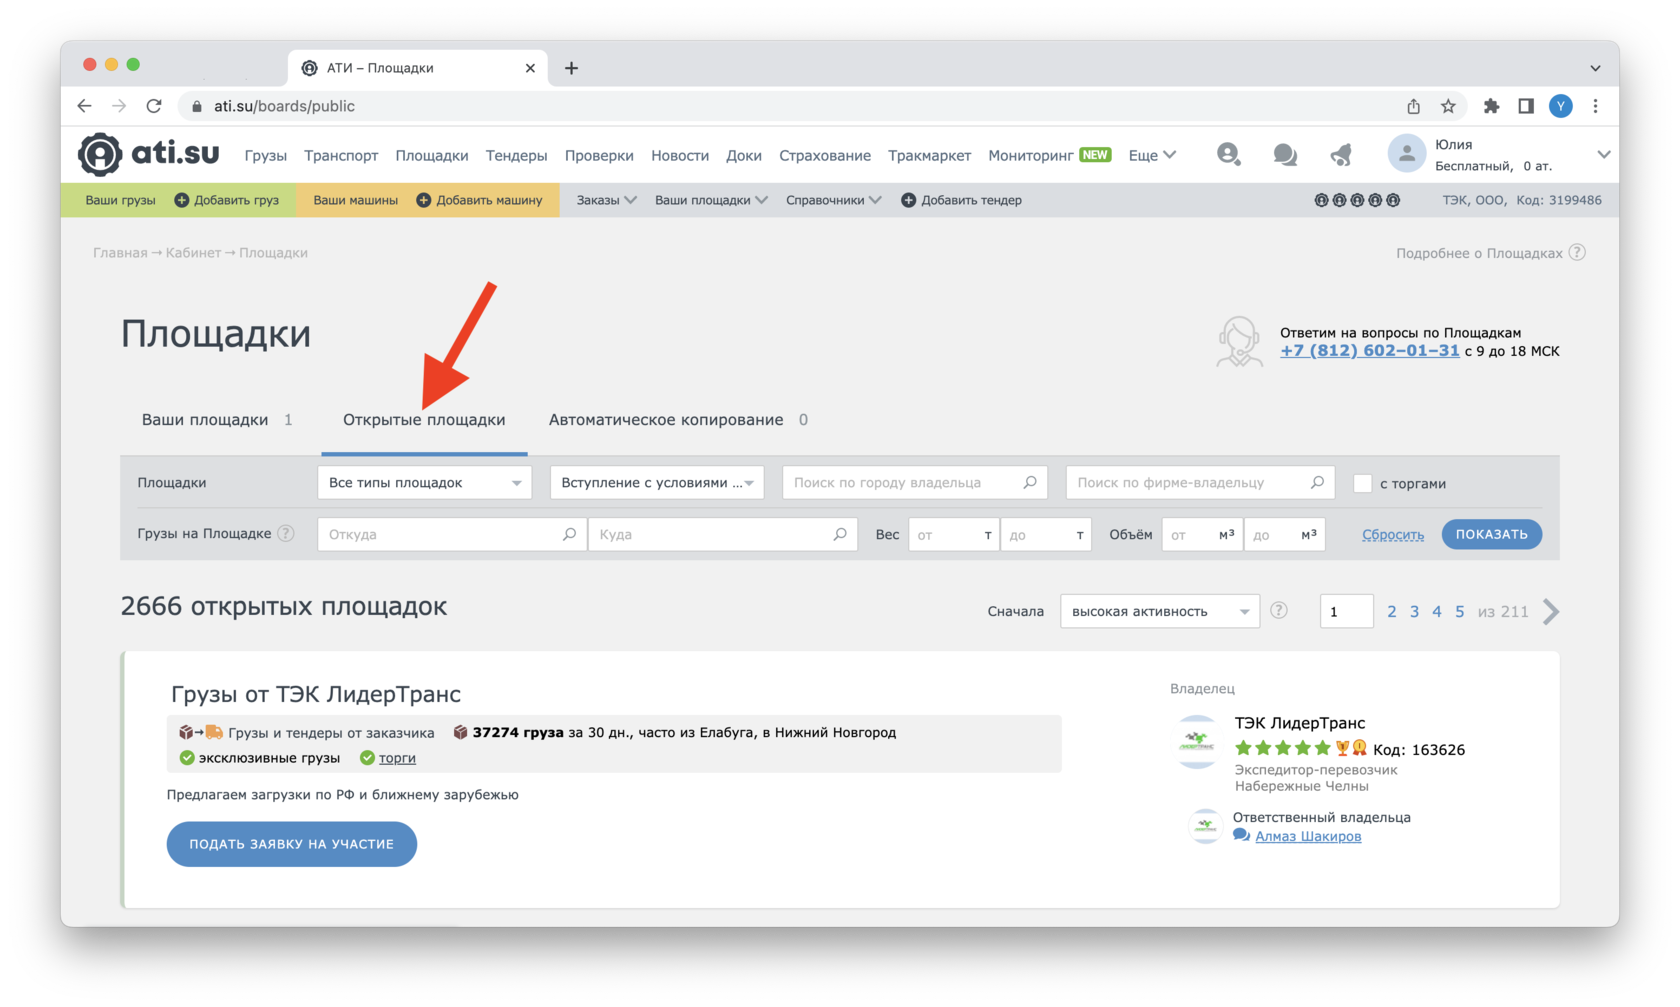Click the ПОКАЗАТЬ button
The width and height of the screenshot is (1680, 1007).
pos(1491,534)
